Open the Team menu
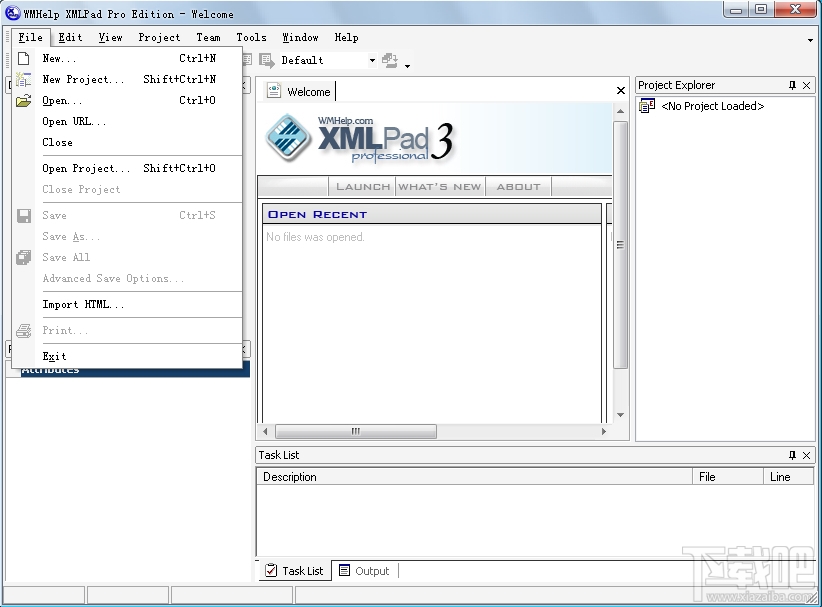The image size is (822, 607). pos(208,37)
